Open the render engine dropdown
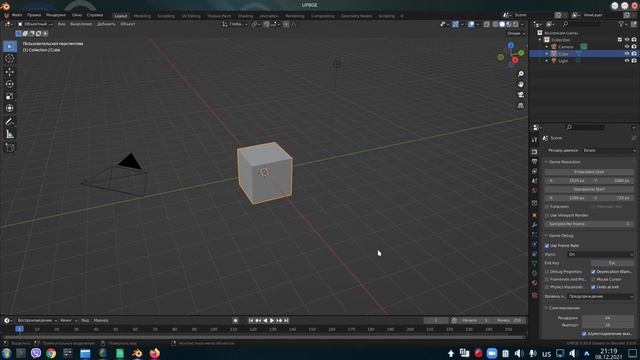 pos(609,151)
